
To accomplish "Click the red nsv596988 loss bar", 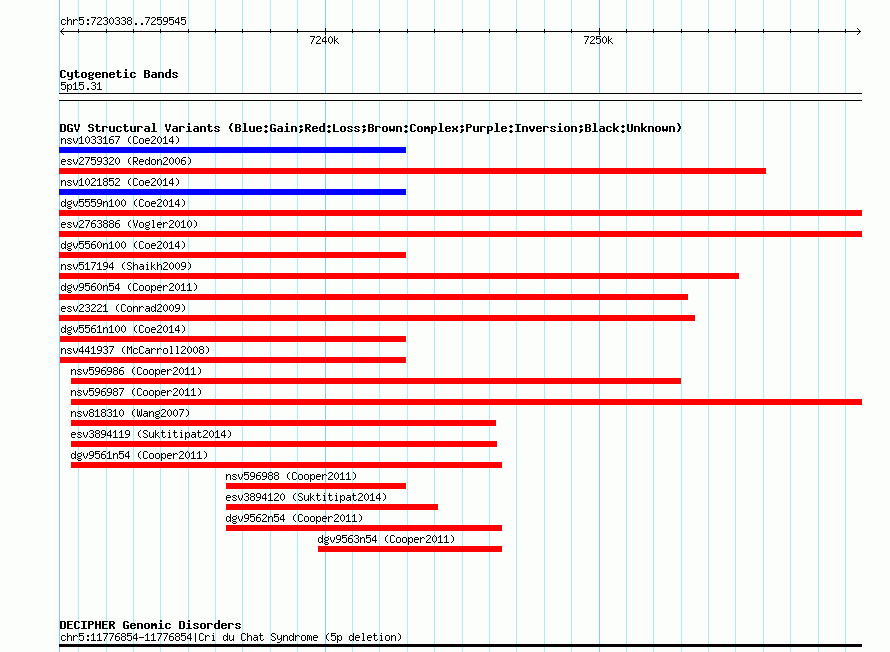I will pos(316,486).
